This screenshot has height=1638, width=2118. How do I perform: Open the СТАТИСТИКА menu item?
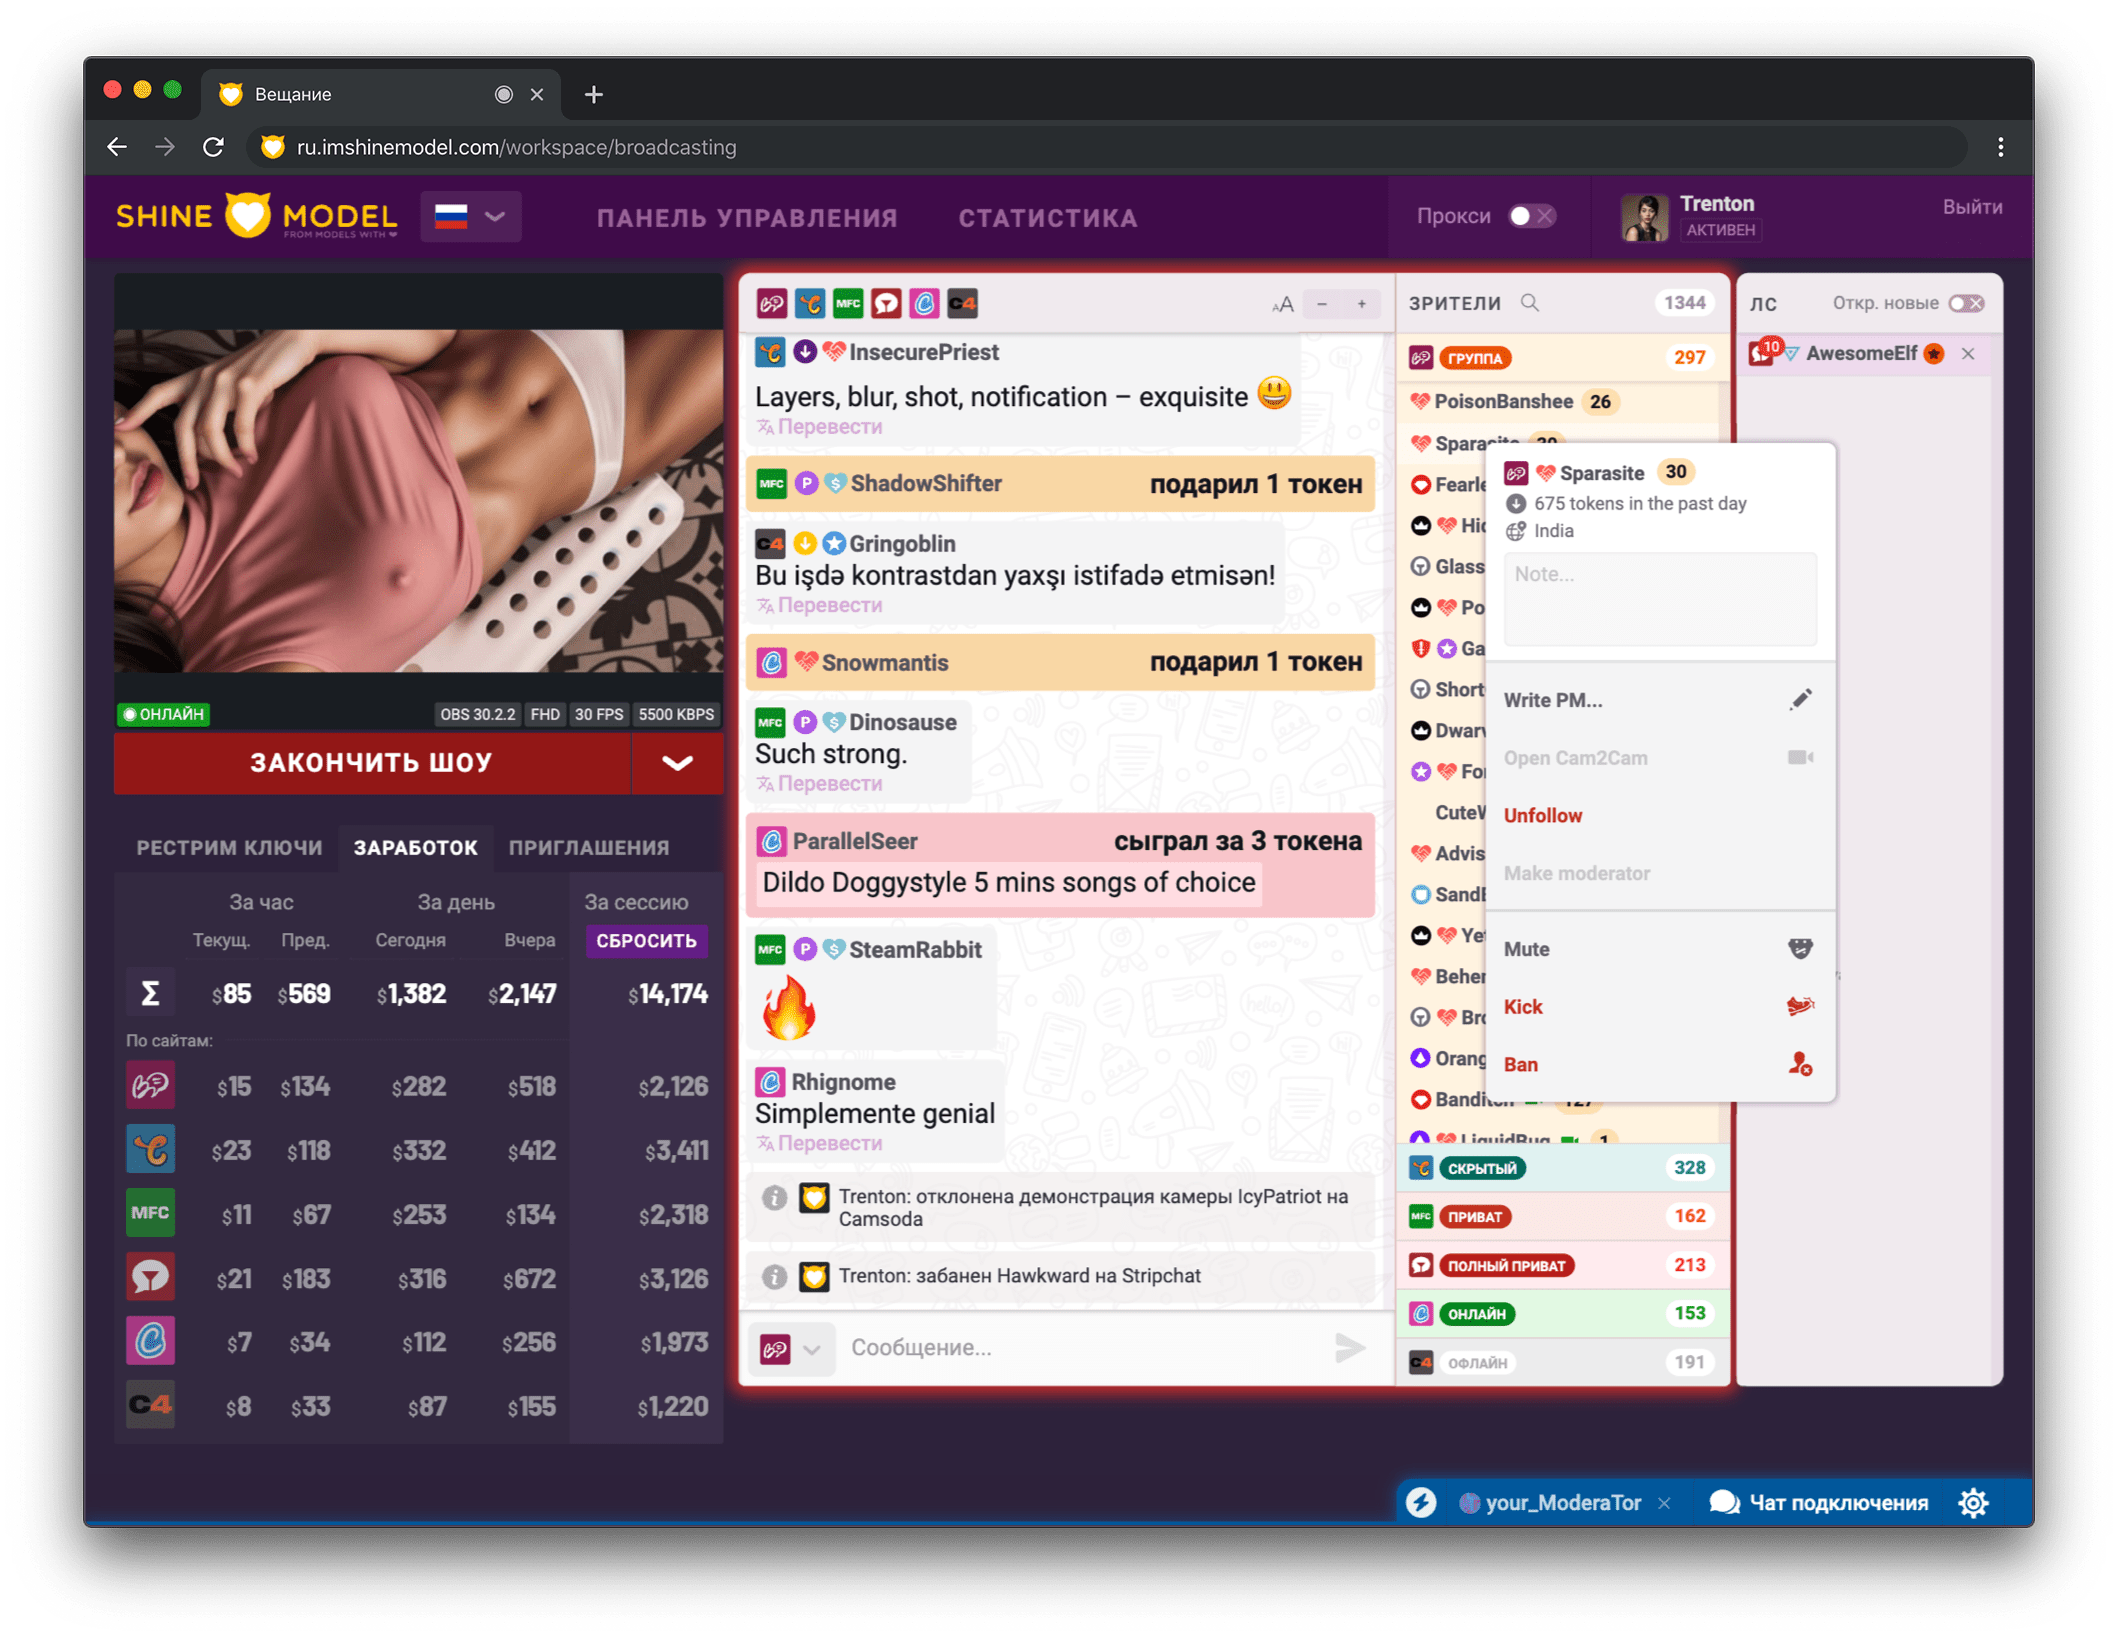coord(1046,217)
